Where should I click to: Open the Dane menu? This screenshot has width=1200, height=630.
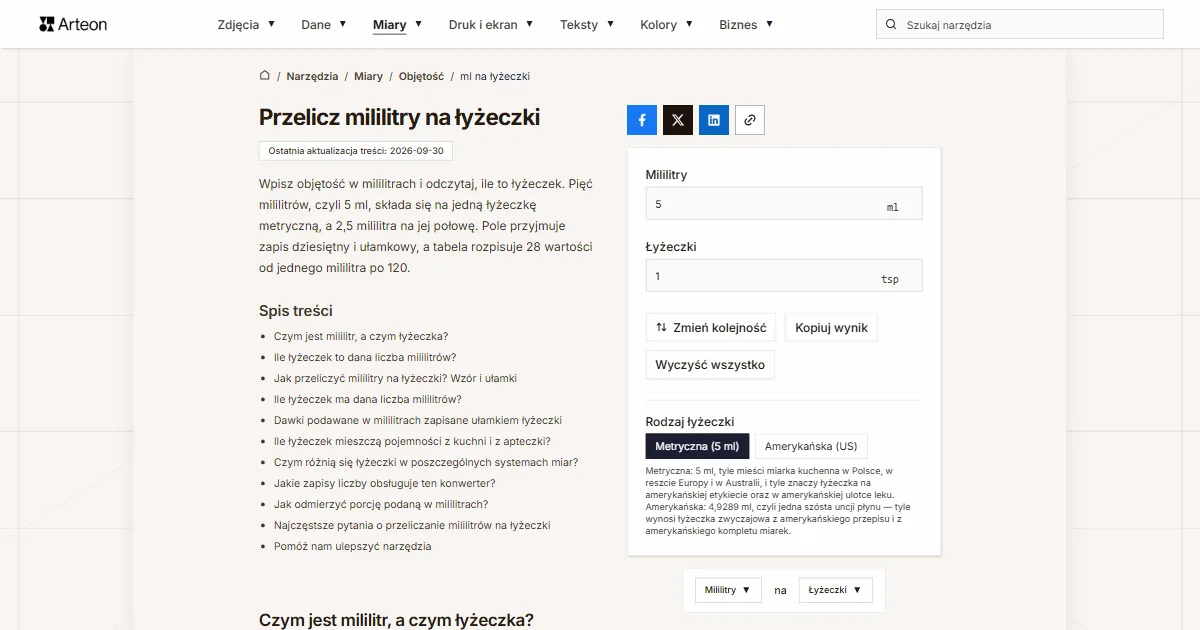click(x=324, y=25)
